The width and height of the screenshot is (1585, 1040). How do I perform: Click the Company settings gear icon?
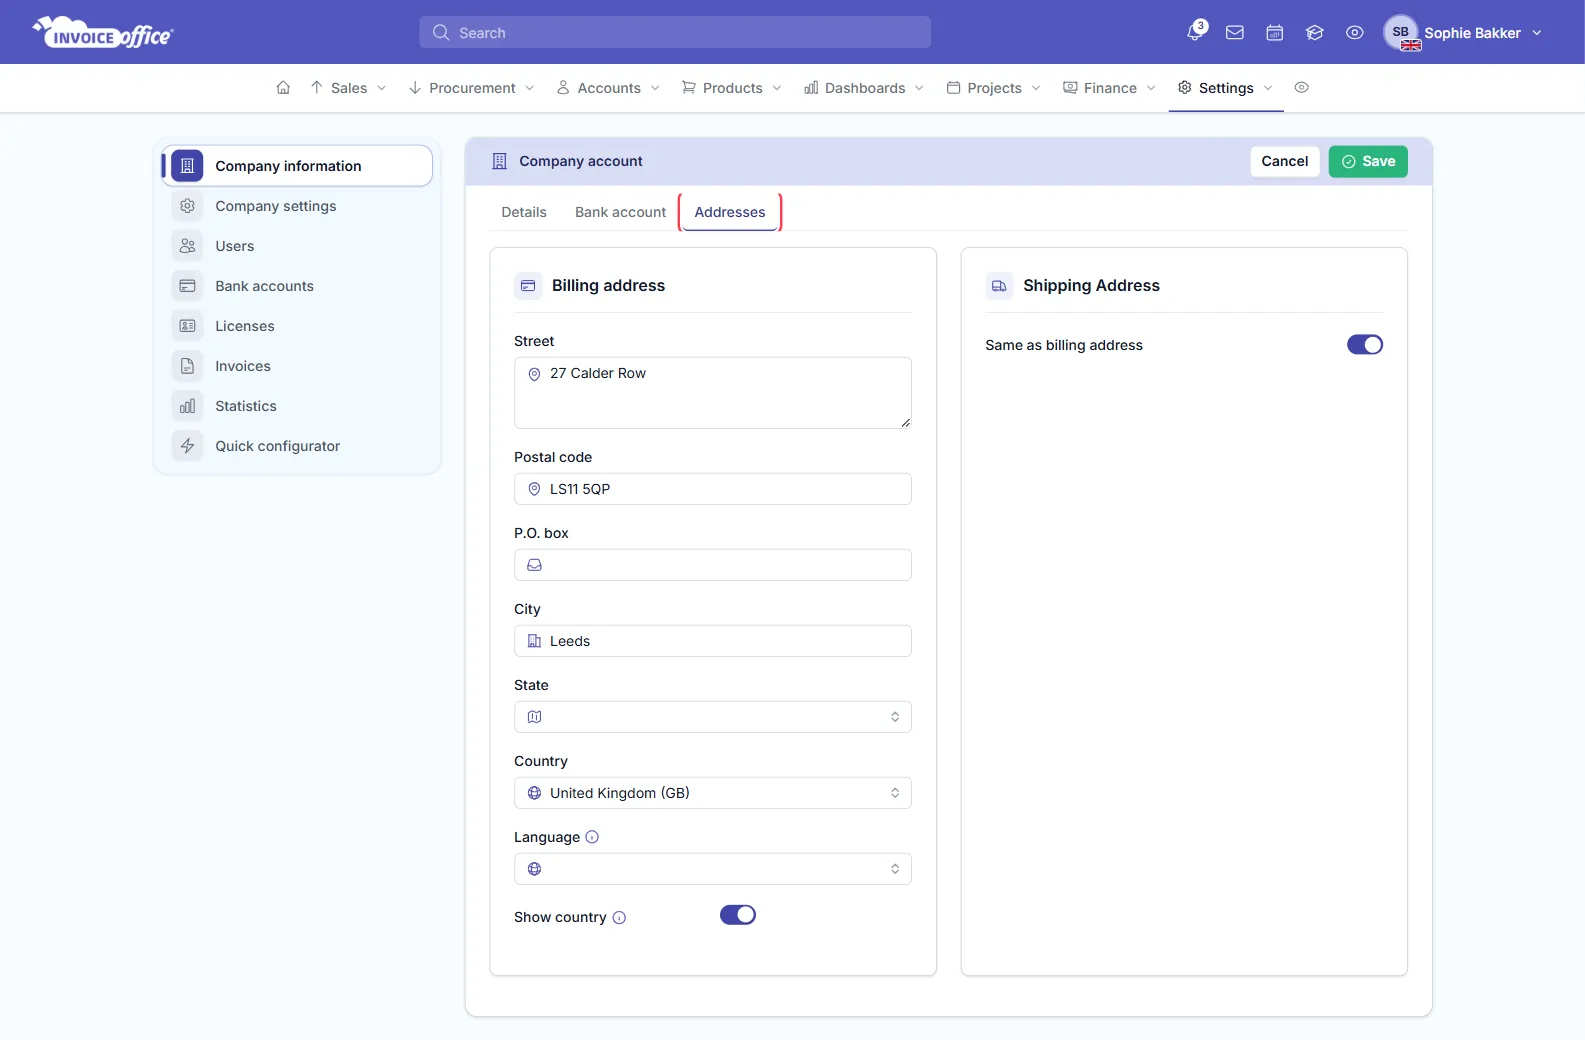pos(187,206)
